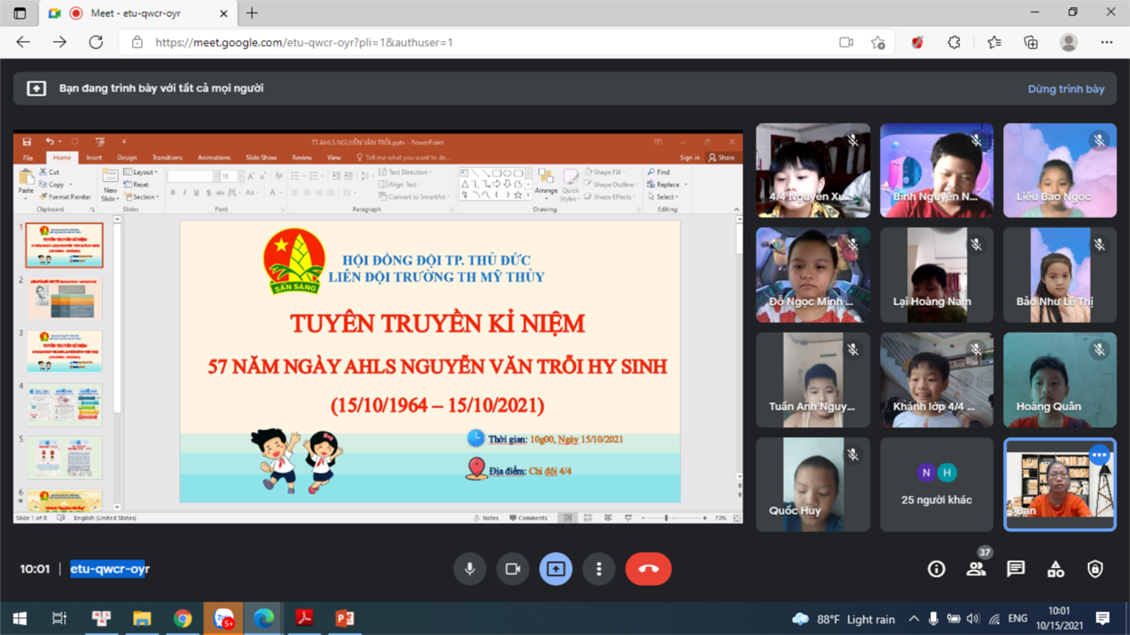Toggle Notes pane in PowerPoint status bar
Screen dimensions: 1130x635
[x=486, y=518]
